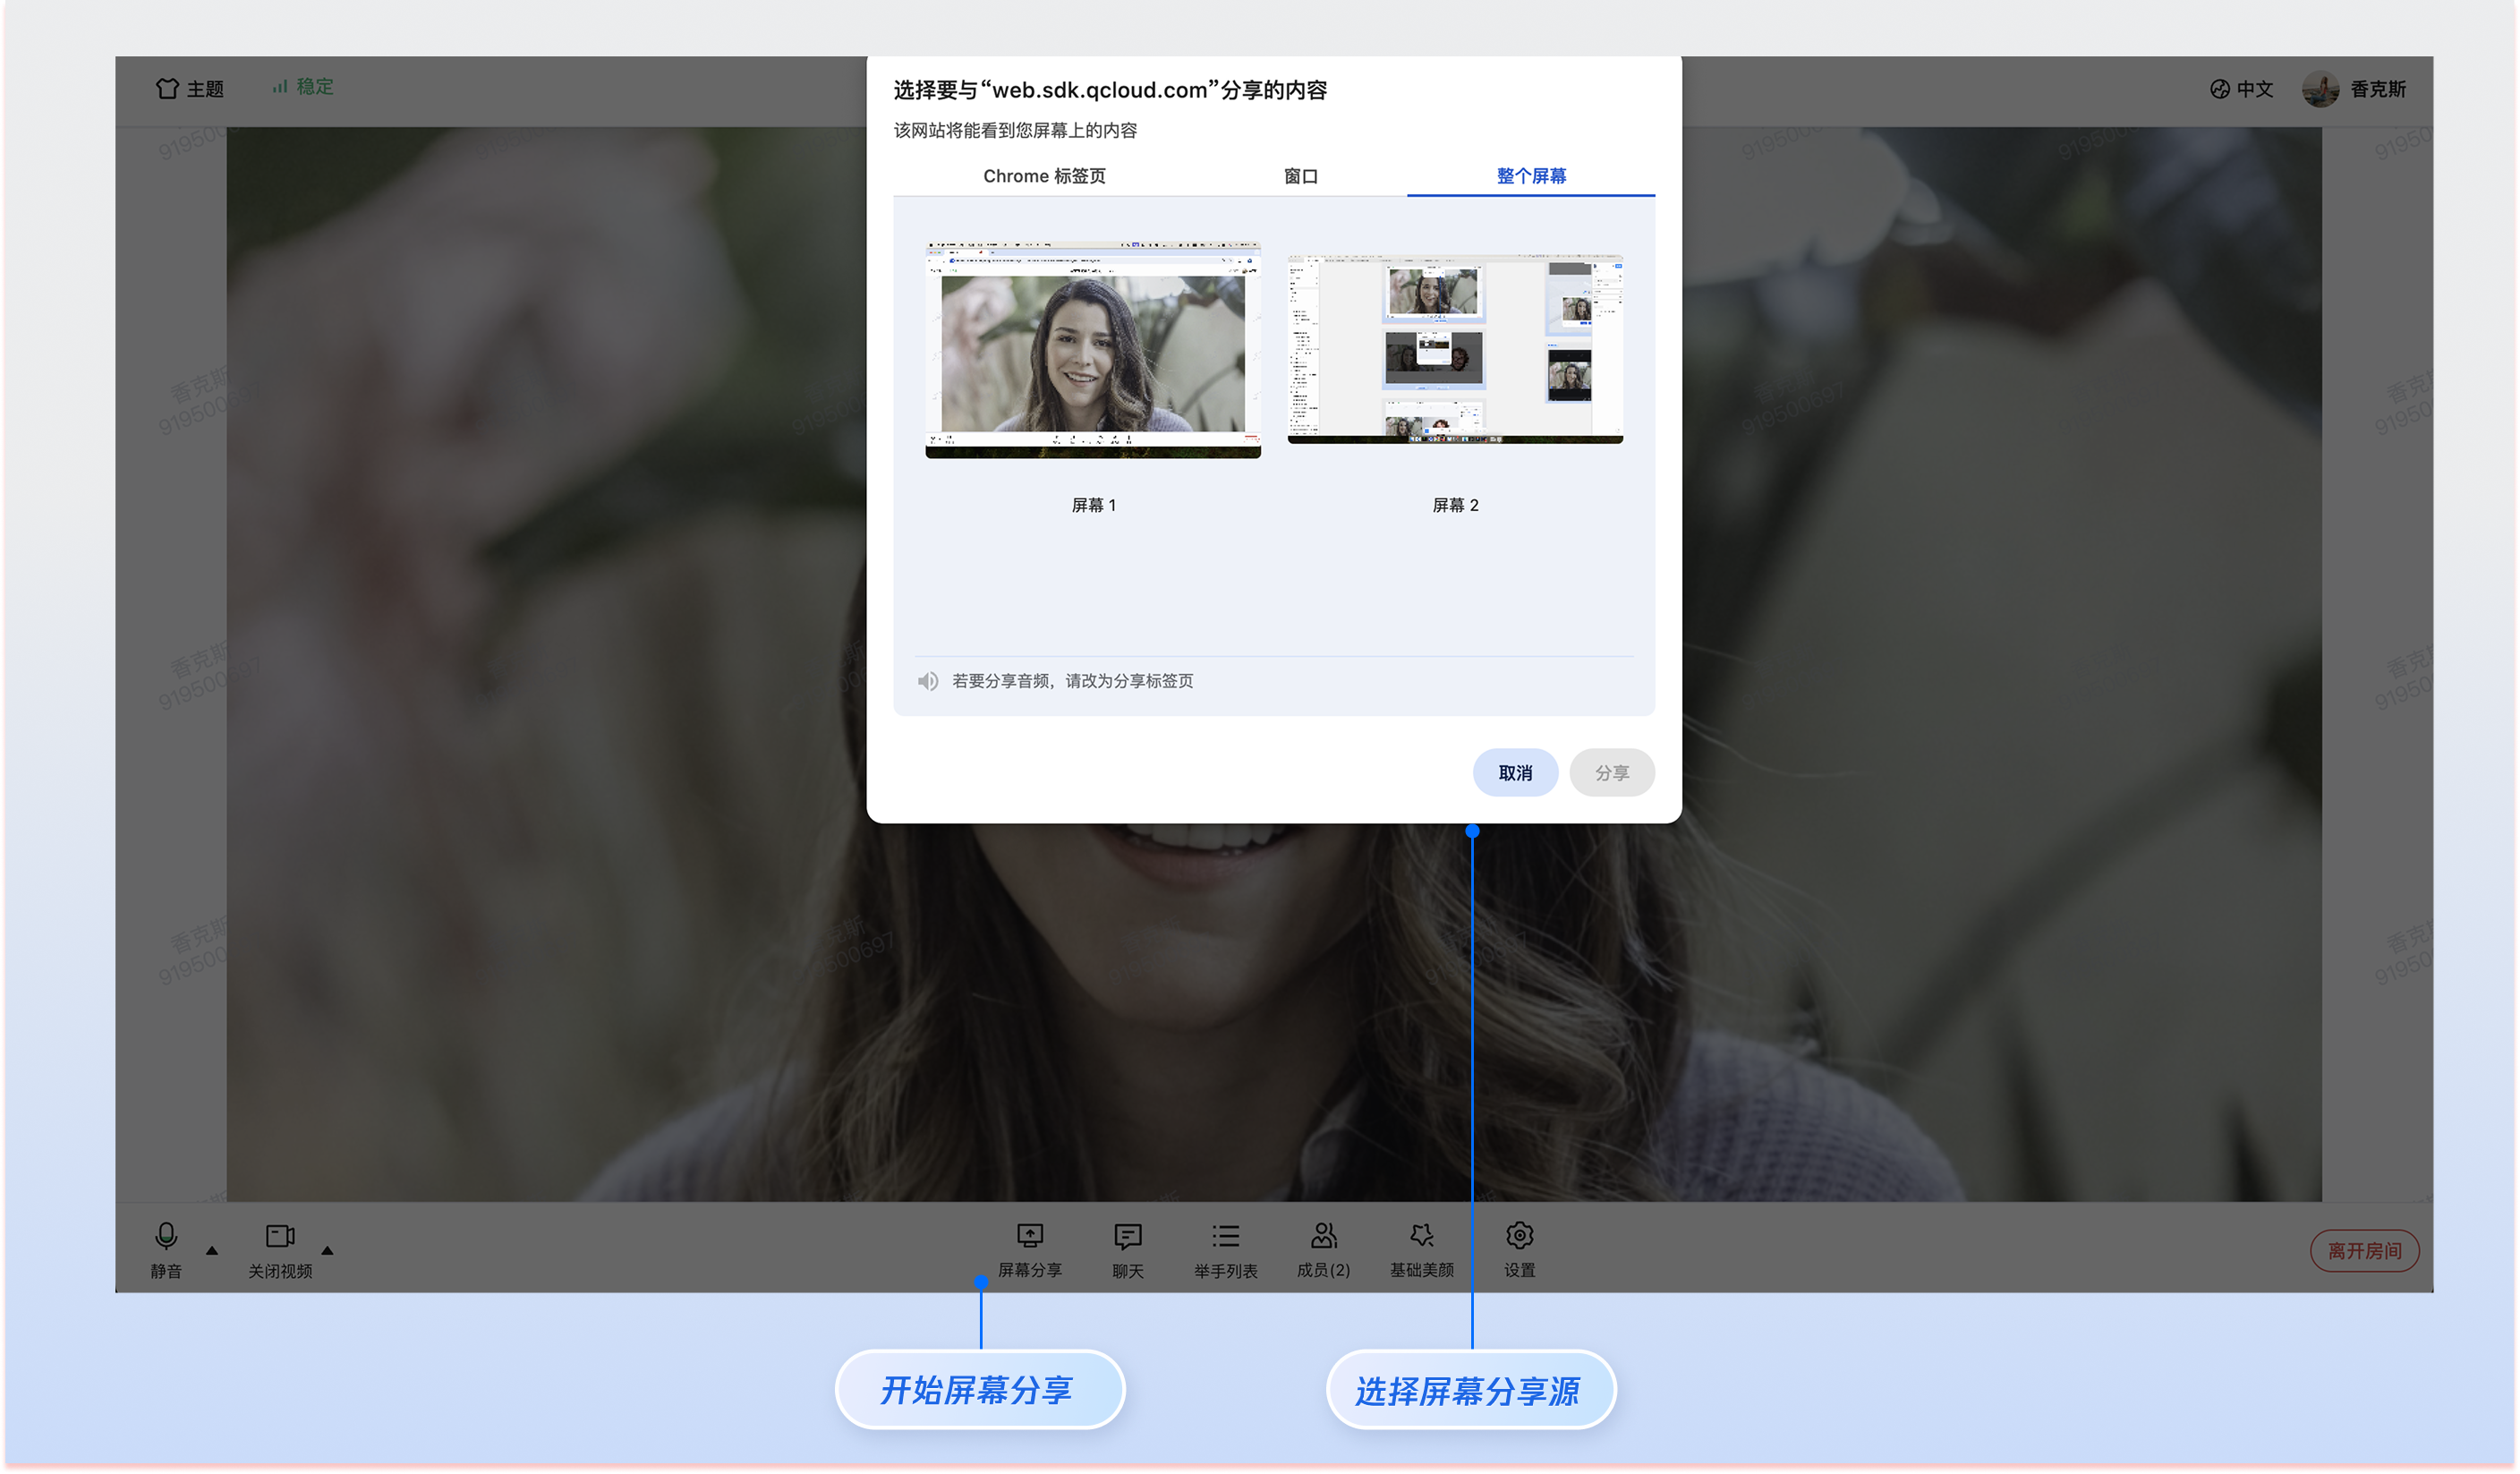Turn off the camera (关闭视频)
The image size is (2520, 1474).
coord(280,1236)
